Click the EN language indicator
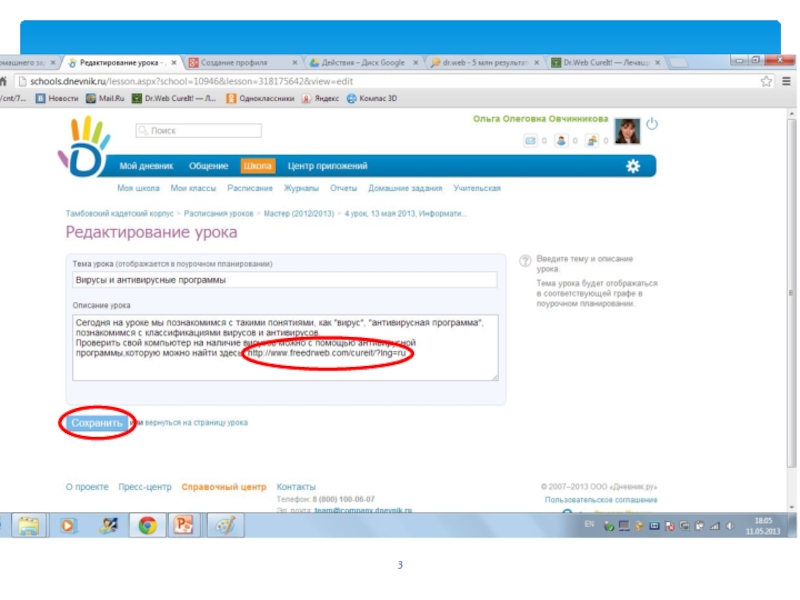The width and height of the screenshot is (800, 600). click(x=589, y=524)
